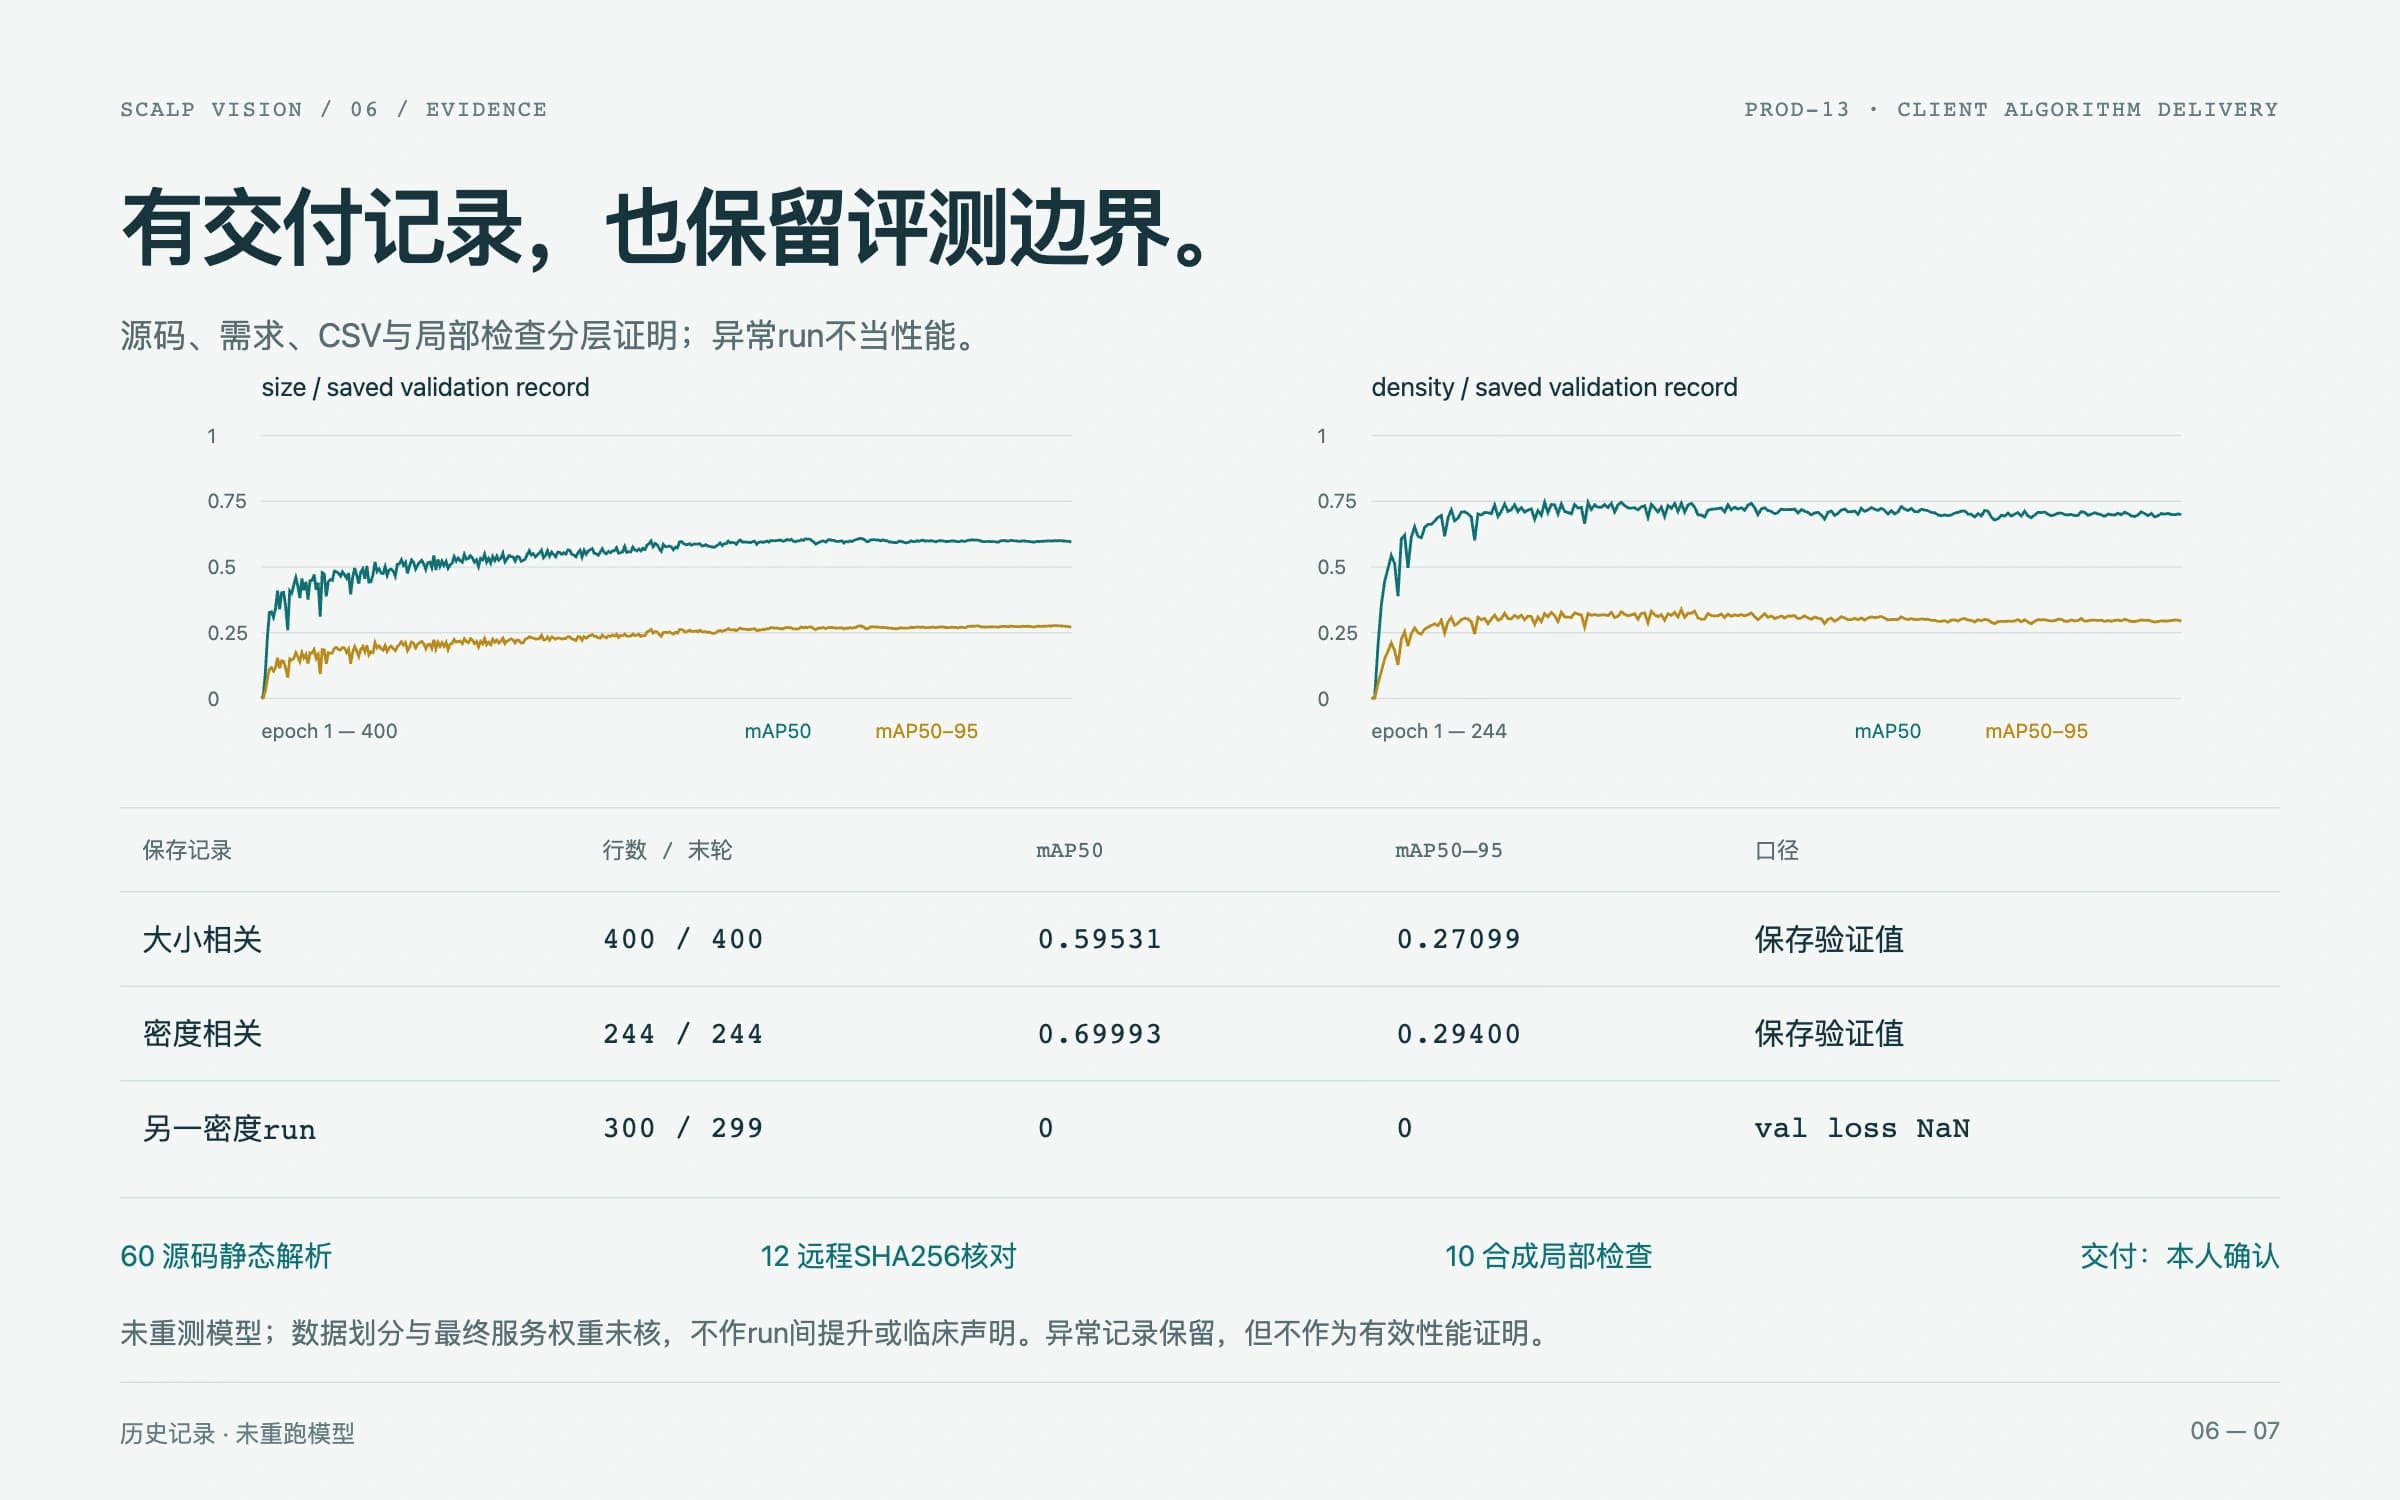Screen dimensions: 2400x1500
Task: Click the size chart plot area
Action: point(667,567)
